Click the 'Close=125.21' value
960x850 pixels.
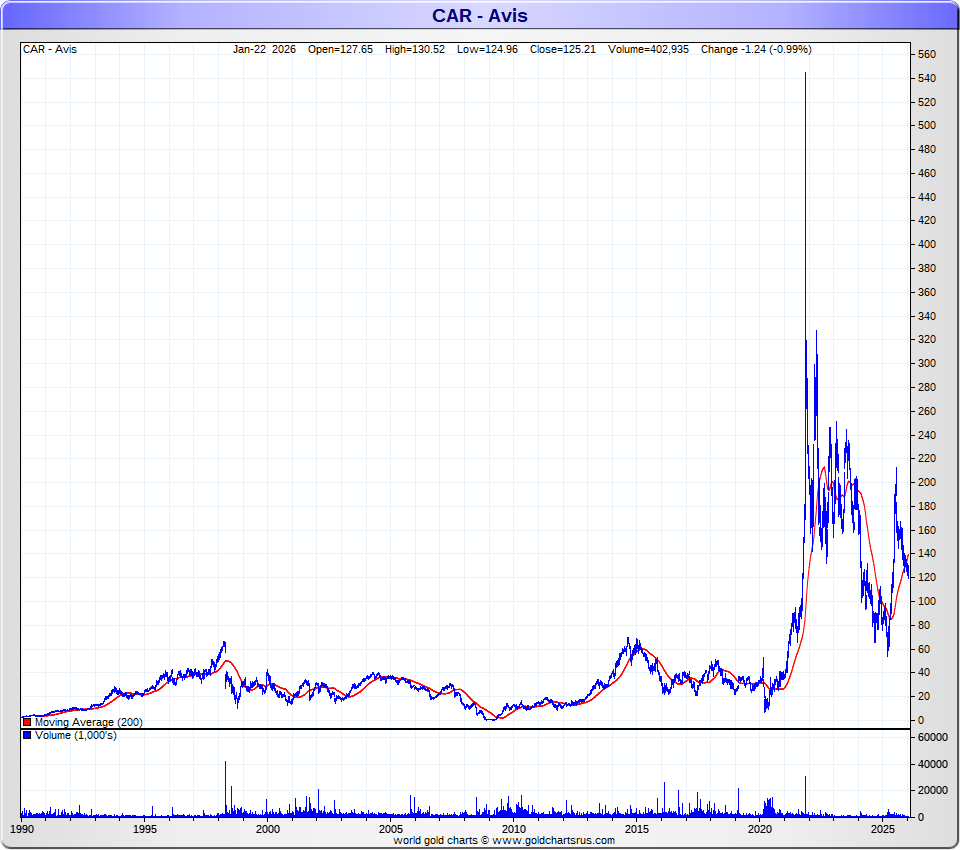[563, 49]
